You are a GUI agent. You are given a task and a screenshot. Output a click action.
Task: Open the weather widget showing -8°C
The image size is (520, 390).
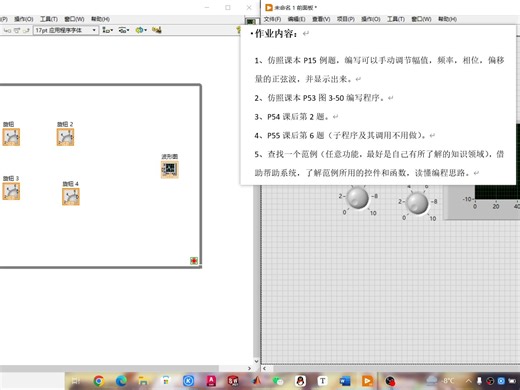(x=440, y=381)
